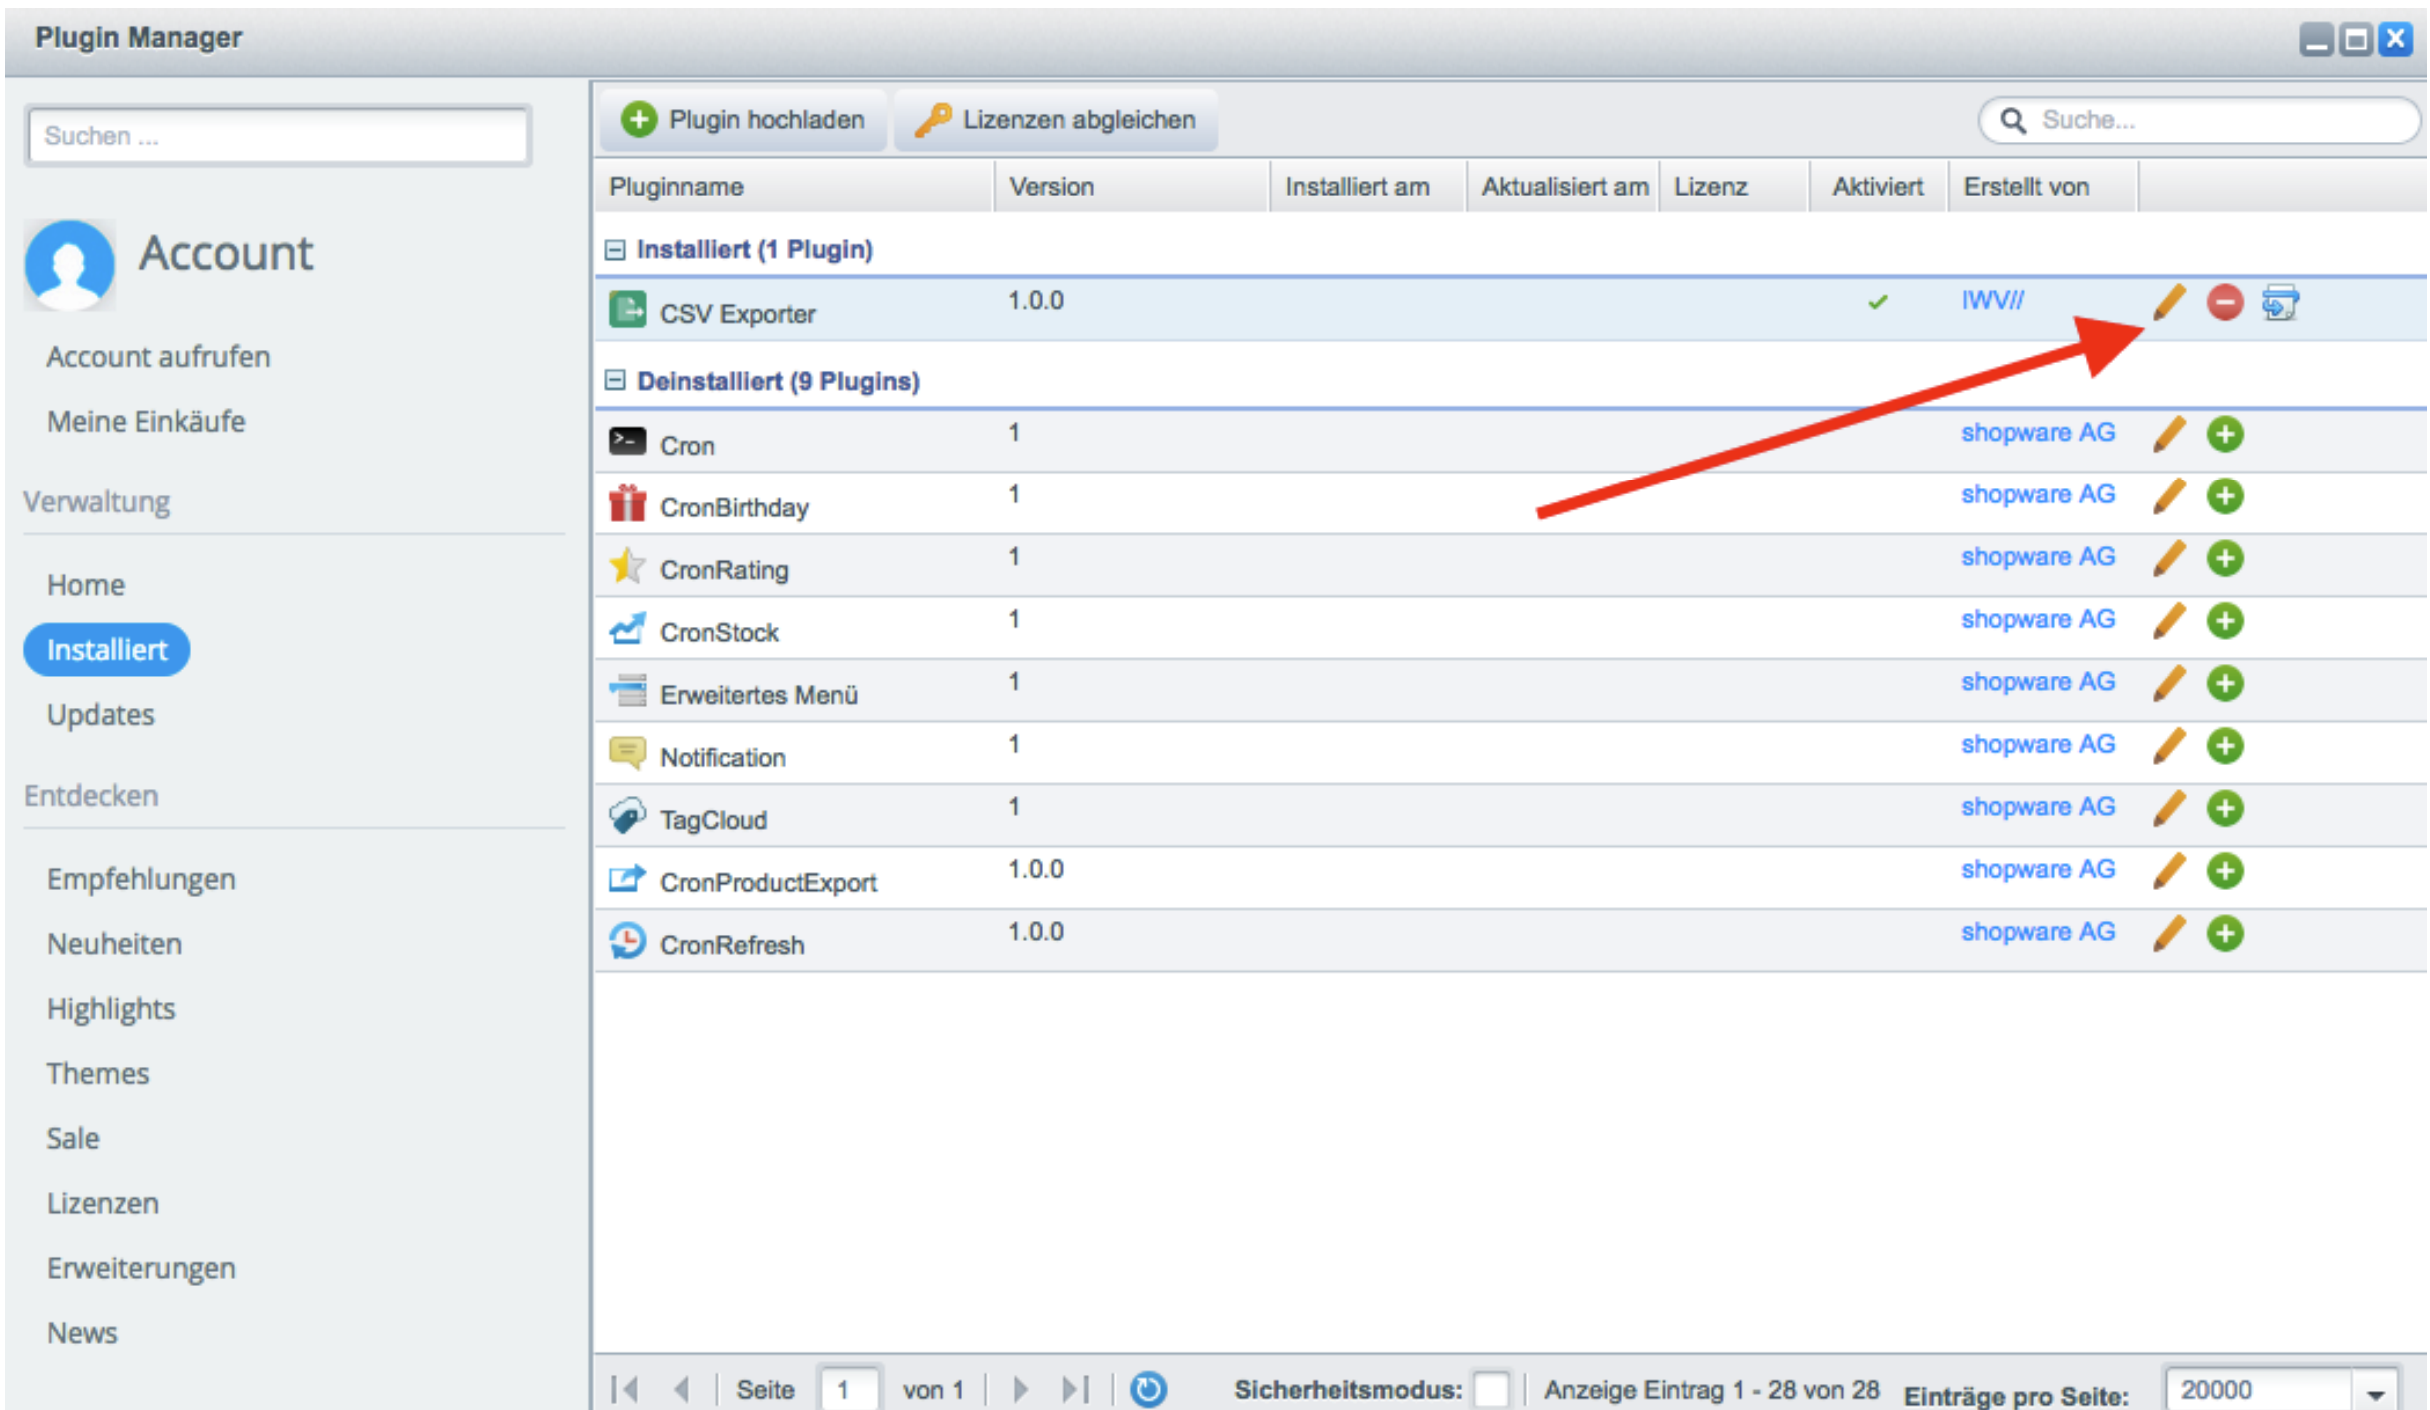This screenshot has width=2430, height=1410.
Task: Uninstall CSV Exporter with red minus icon
Action: [2224, 302]
